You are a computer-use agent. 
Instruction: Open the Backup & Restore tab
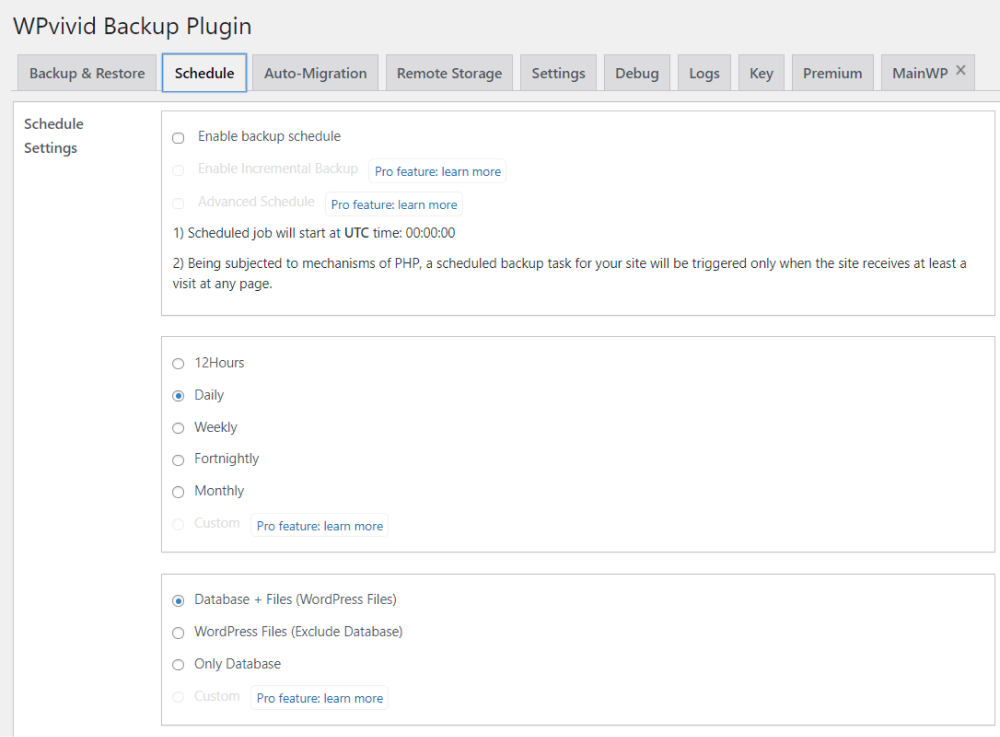87,73
